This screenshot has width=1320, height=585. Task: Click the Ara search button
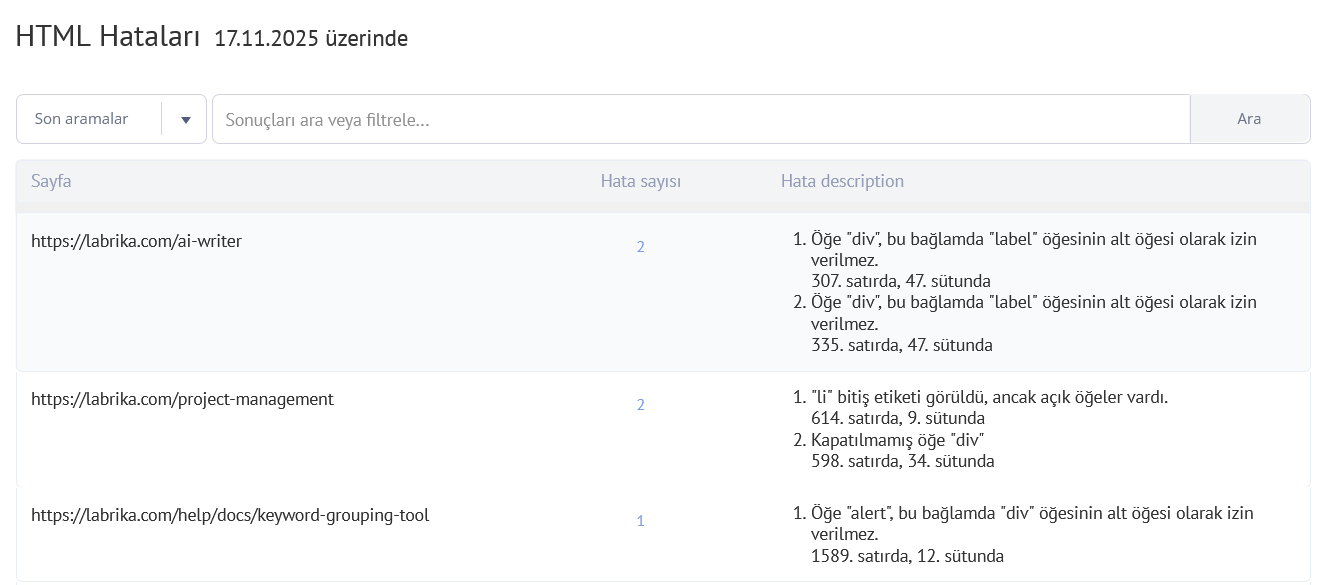click(1249, 118)
